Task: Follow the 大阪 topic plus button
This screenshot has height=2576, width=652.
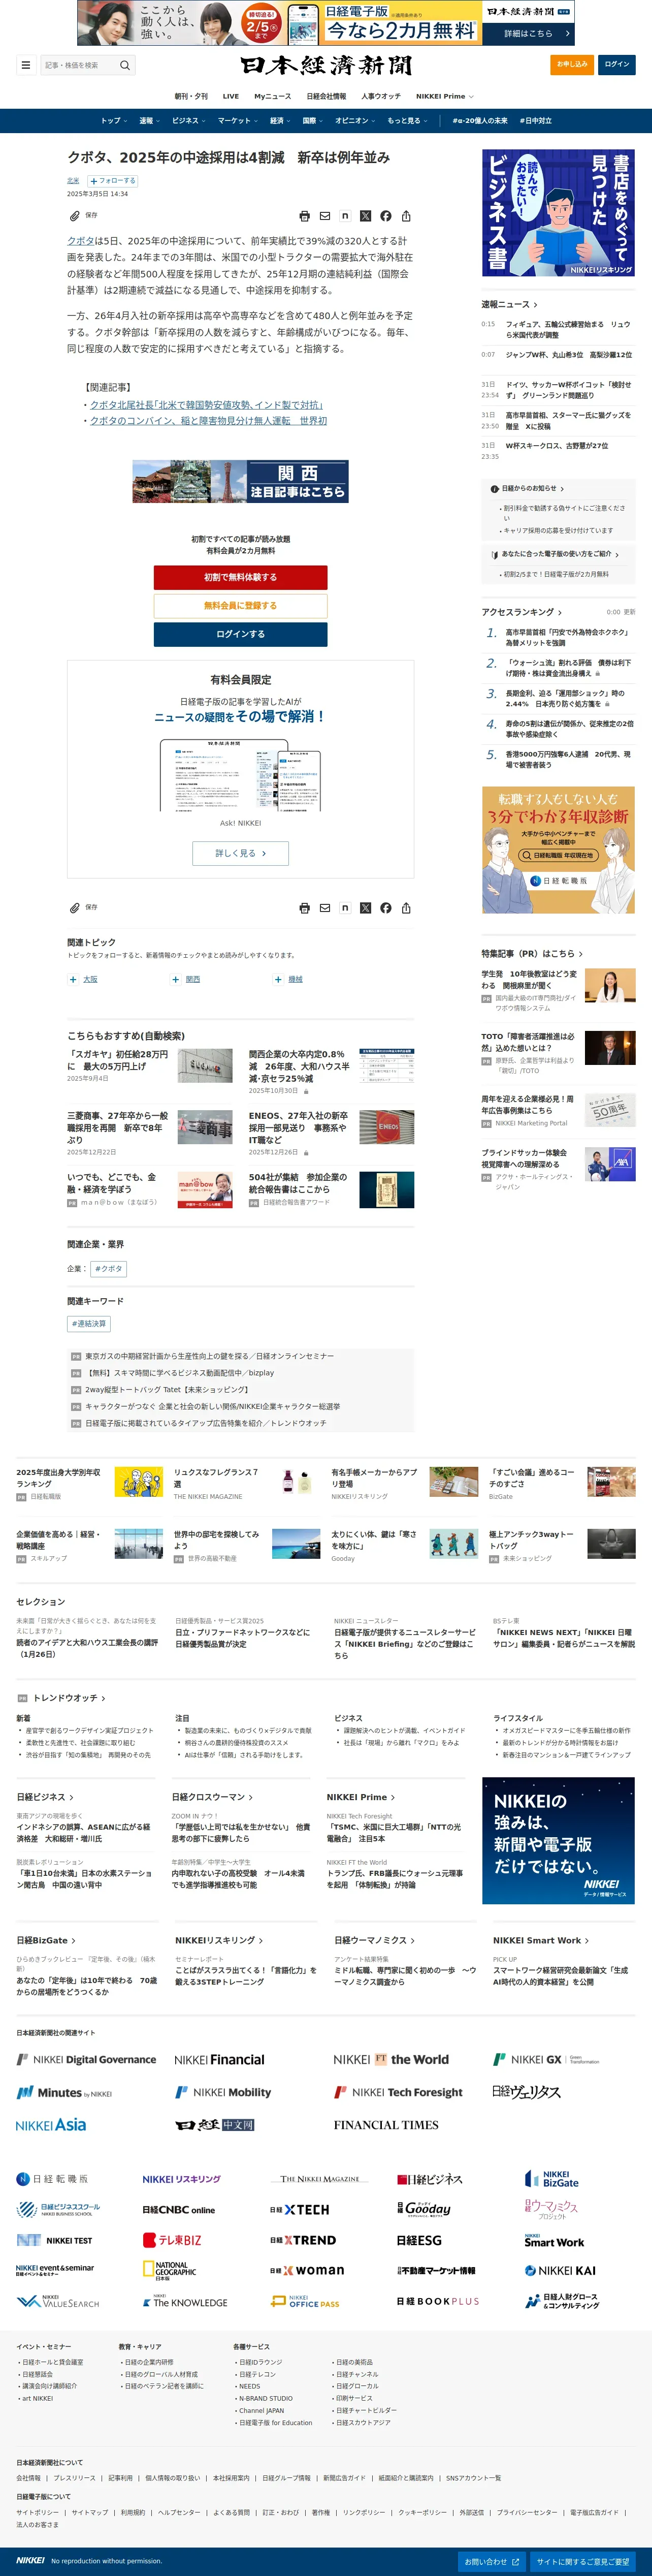Action: pos(73,980)
